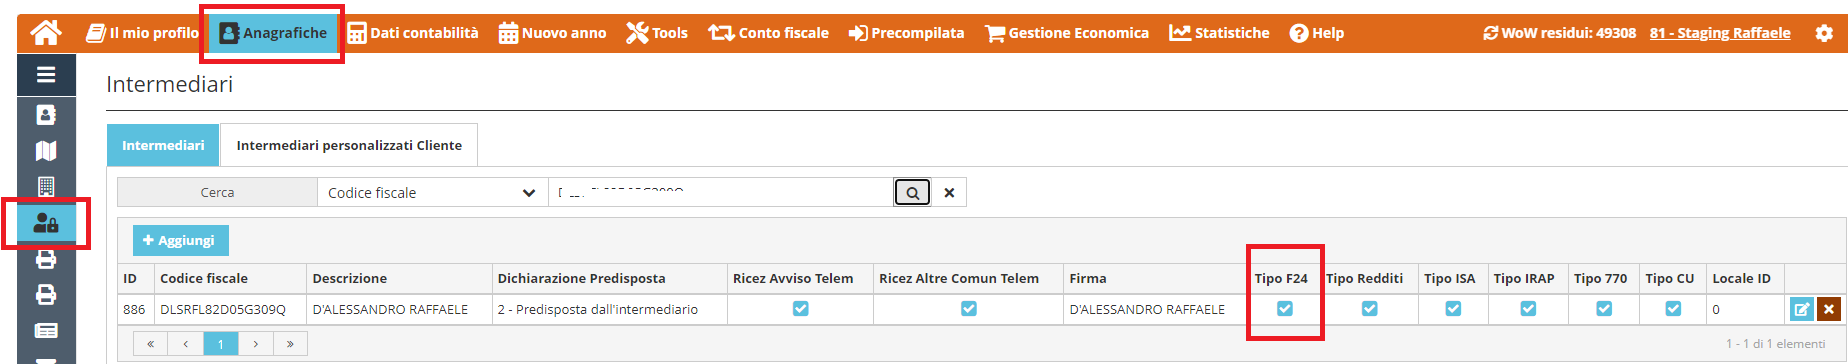Open the home page icon
This screenshot has width=1848, height=364.
tap(46, 33)
